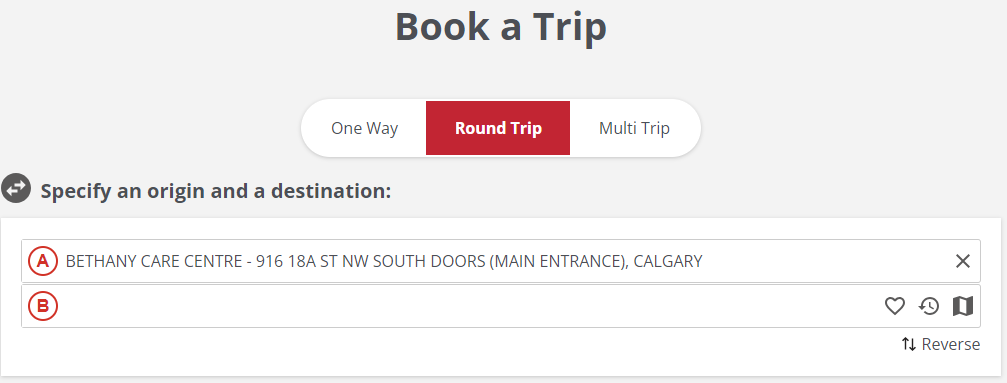This screenshot has height=383, width=1007.
Task: Click the circled A origin marker
Action: point(43,261)
